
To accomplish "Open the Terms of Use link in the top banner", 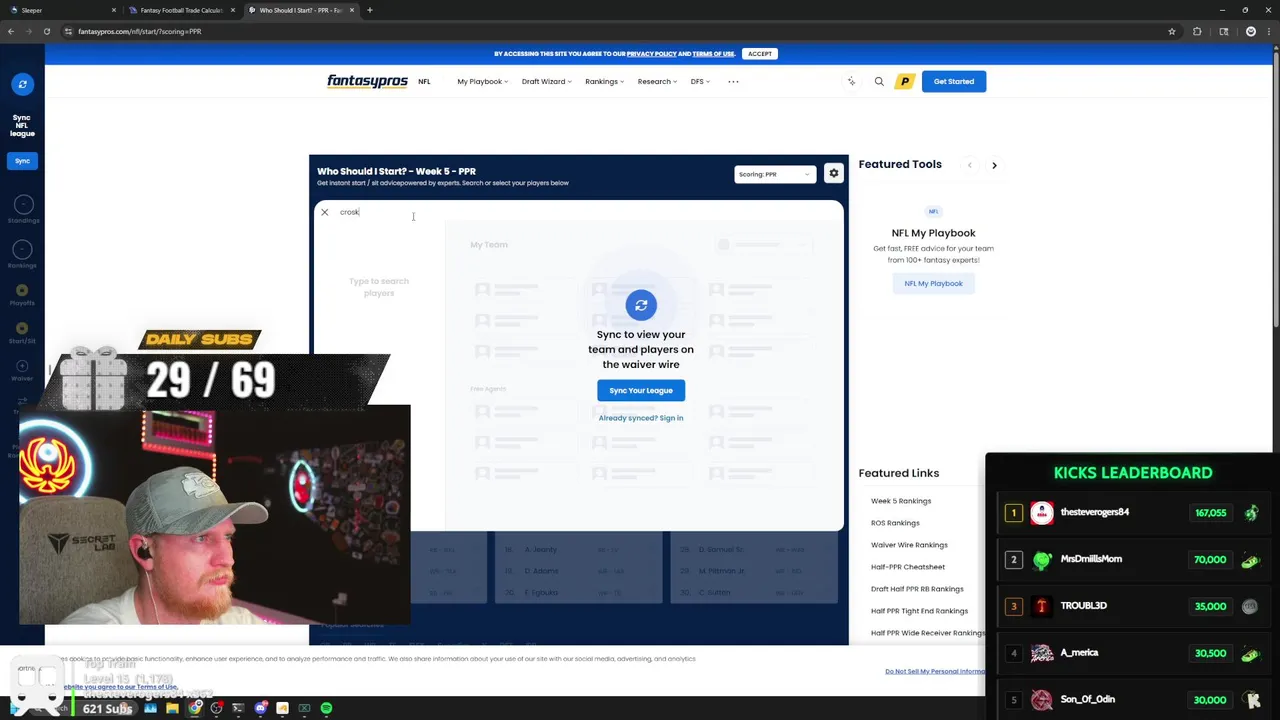I will coord(713,53).
